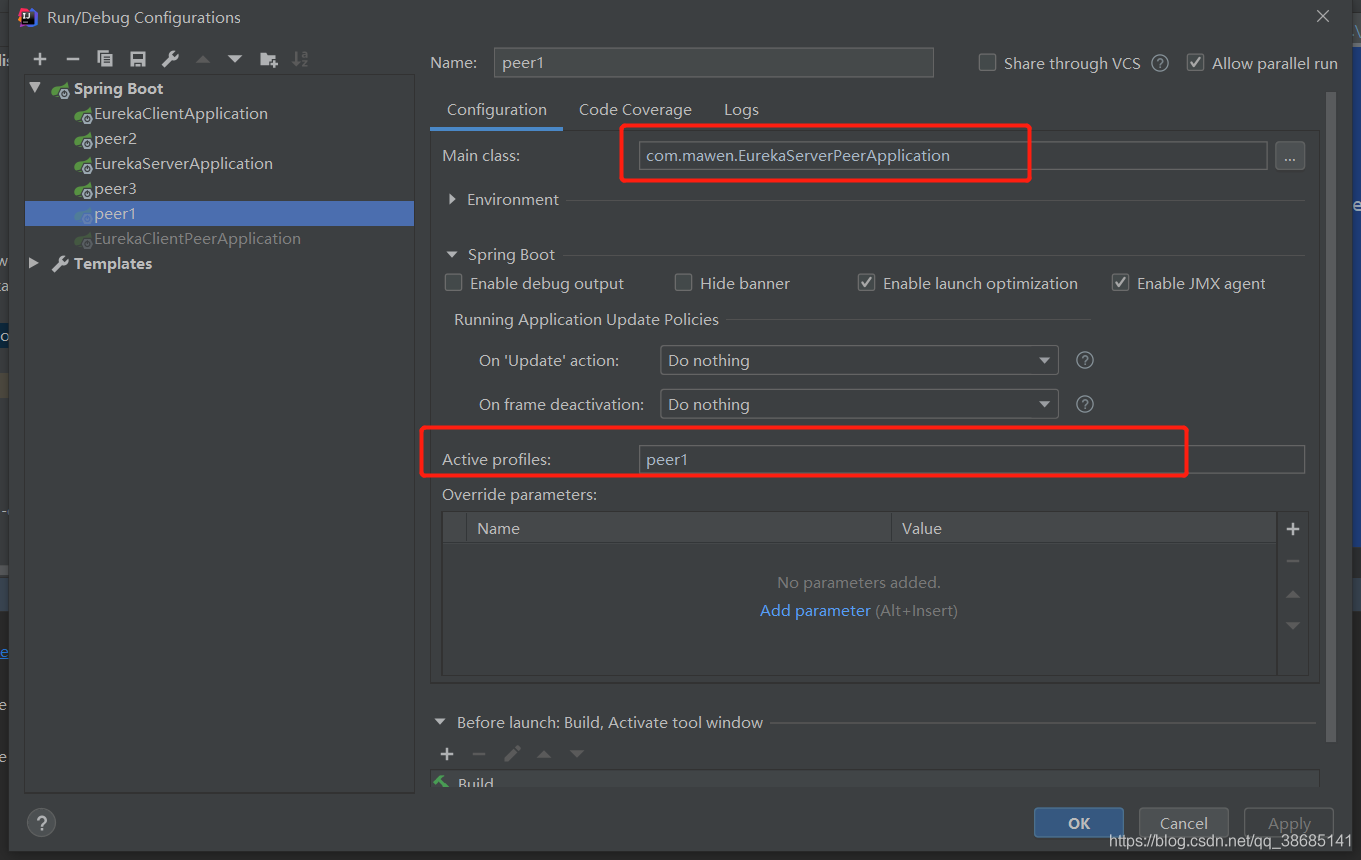
Task: Open edit templates wrench icon
Action: point(170,59)
